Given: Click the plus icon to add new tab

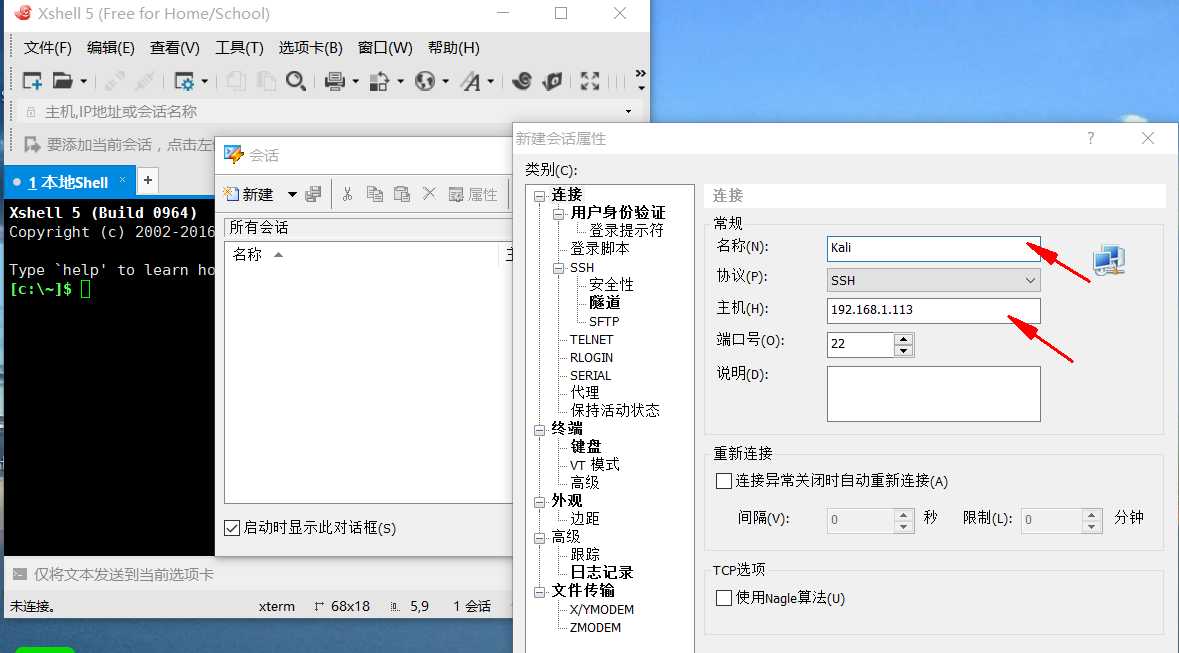Looking at the screenshot, I should tap(148, 181).
